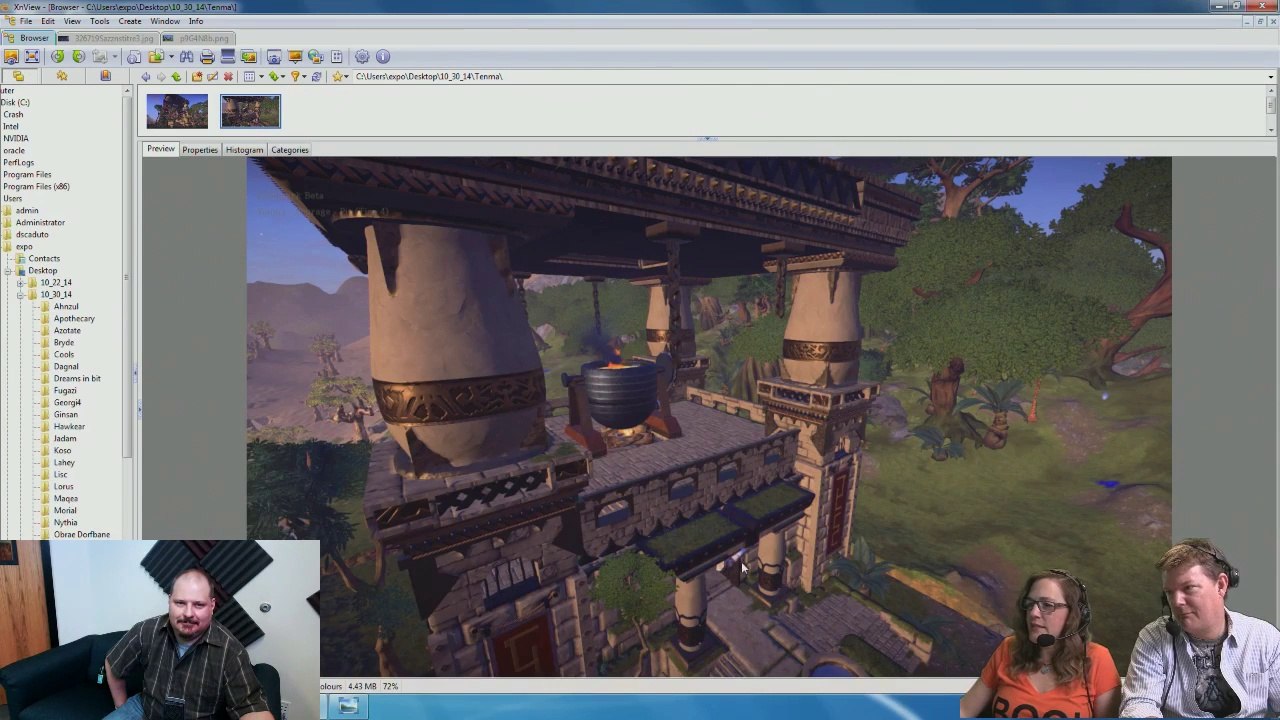Open the Ahnzul folder

(x=66, y=307)
